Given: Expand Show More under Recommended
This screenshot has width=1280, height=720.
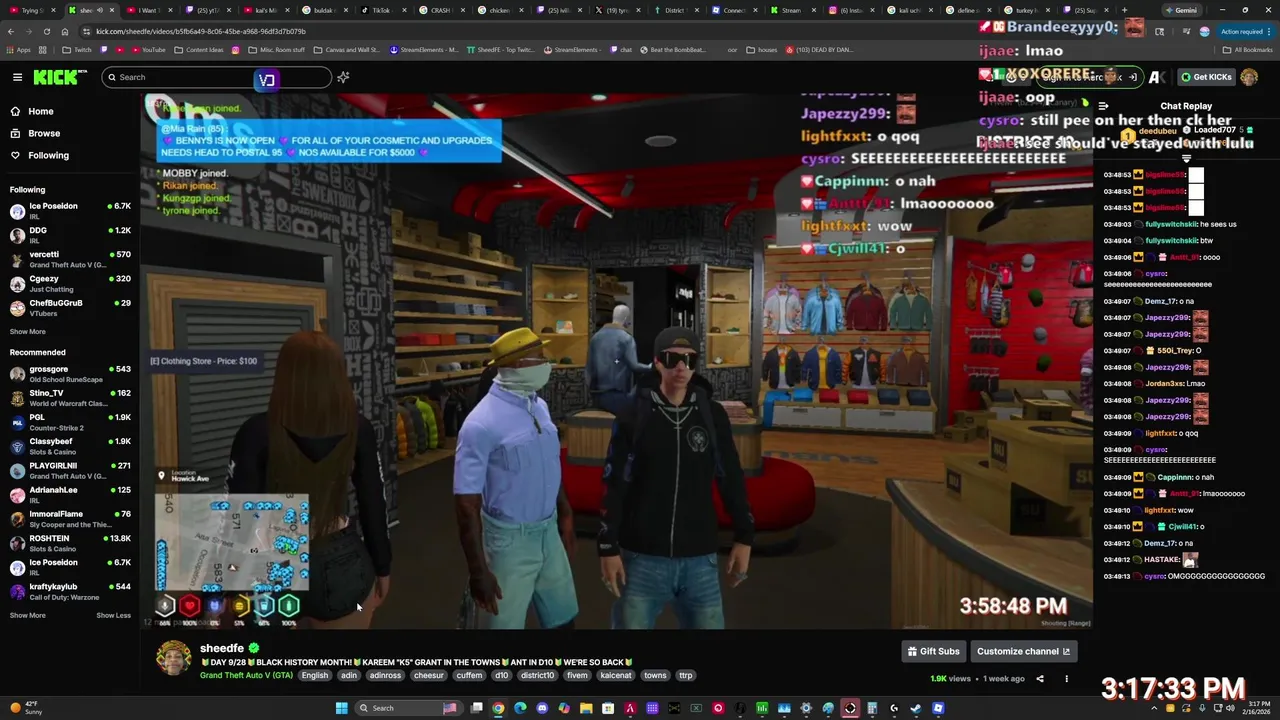Looking at the screenshot, I should tap(28, 615).
